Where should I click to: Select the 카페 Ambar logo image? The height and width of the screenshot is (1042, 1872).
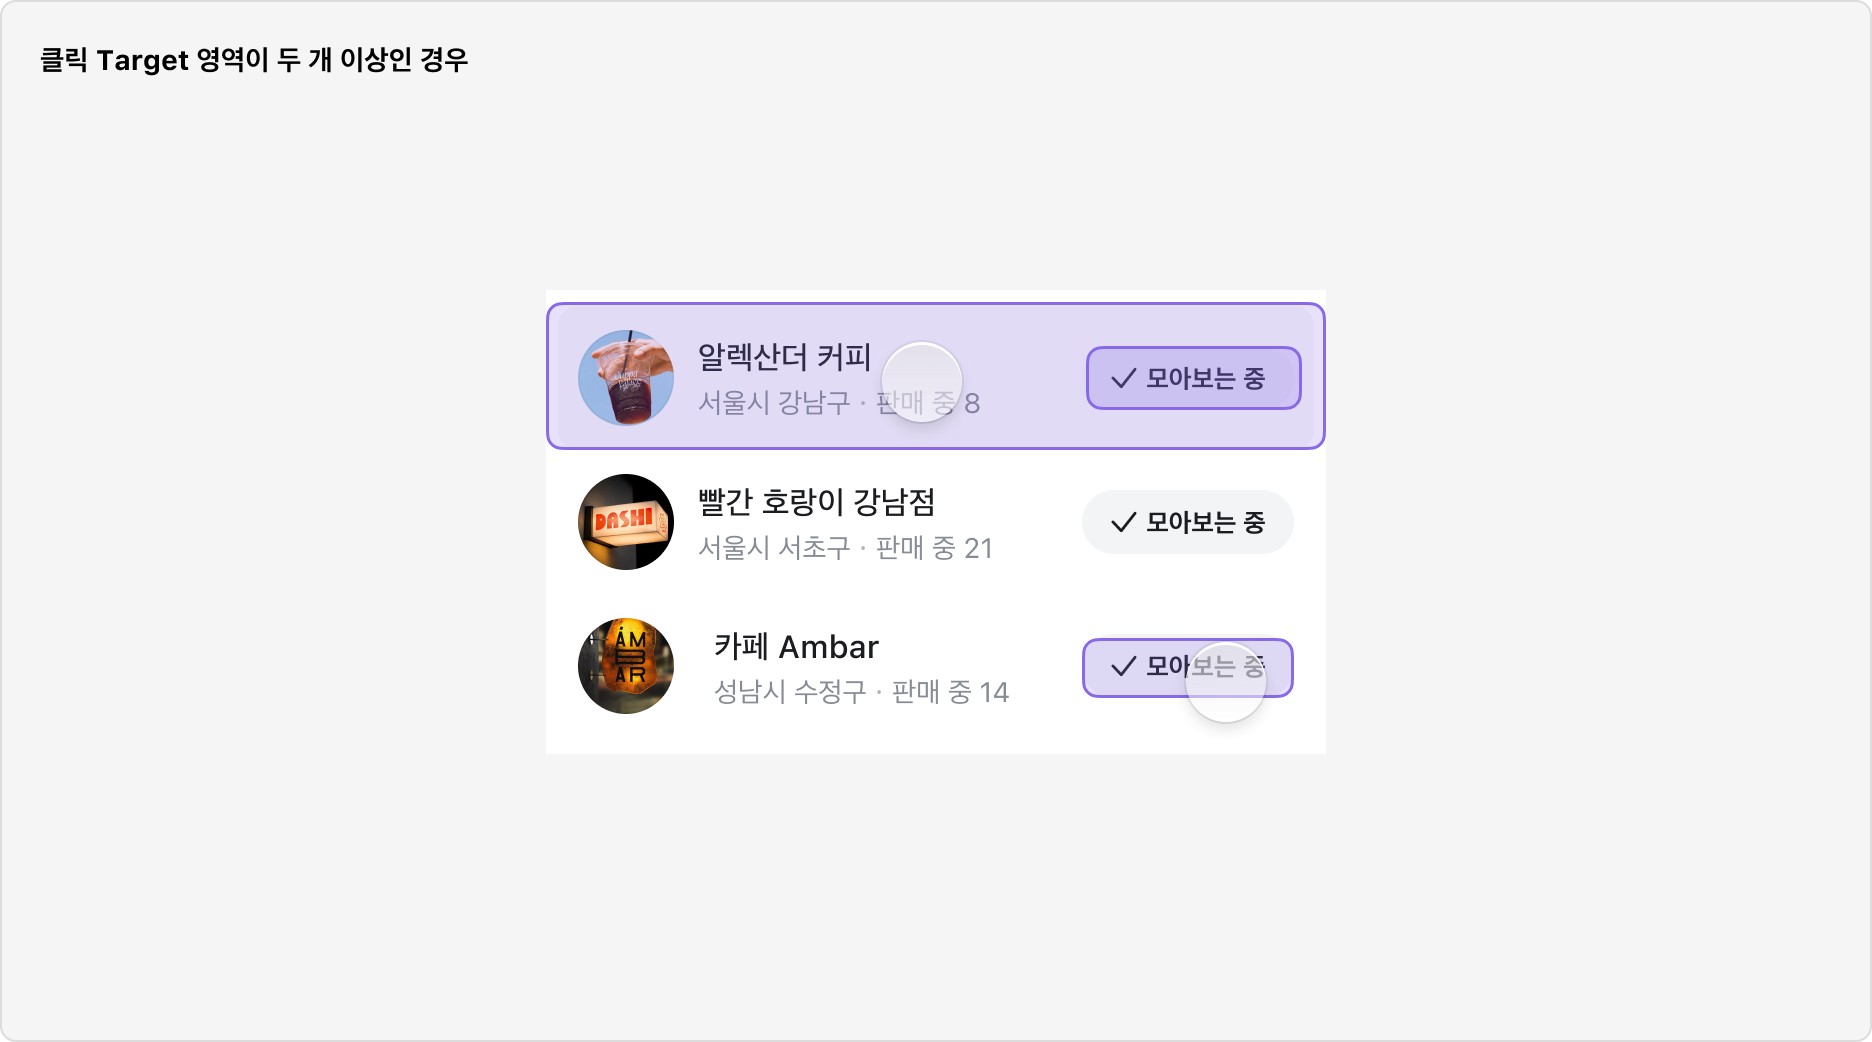coord(625,665)
